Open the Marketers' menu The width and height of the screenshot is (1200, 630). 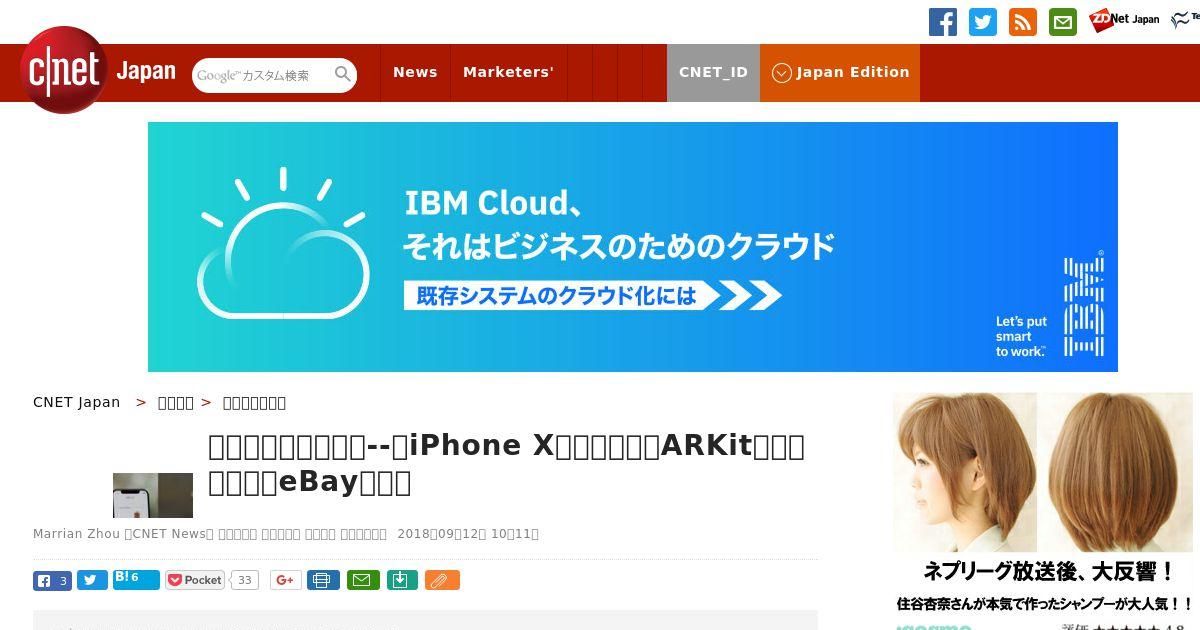tap(508, 72)
